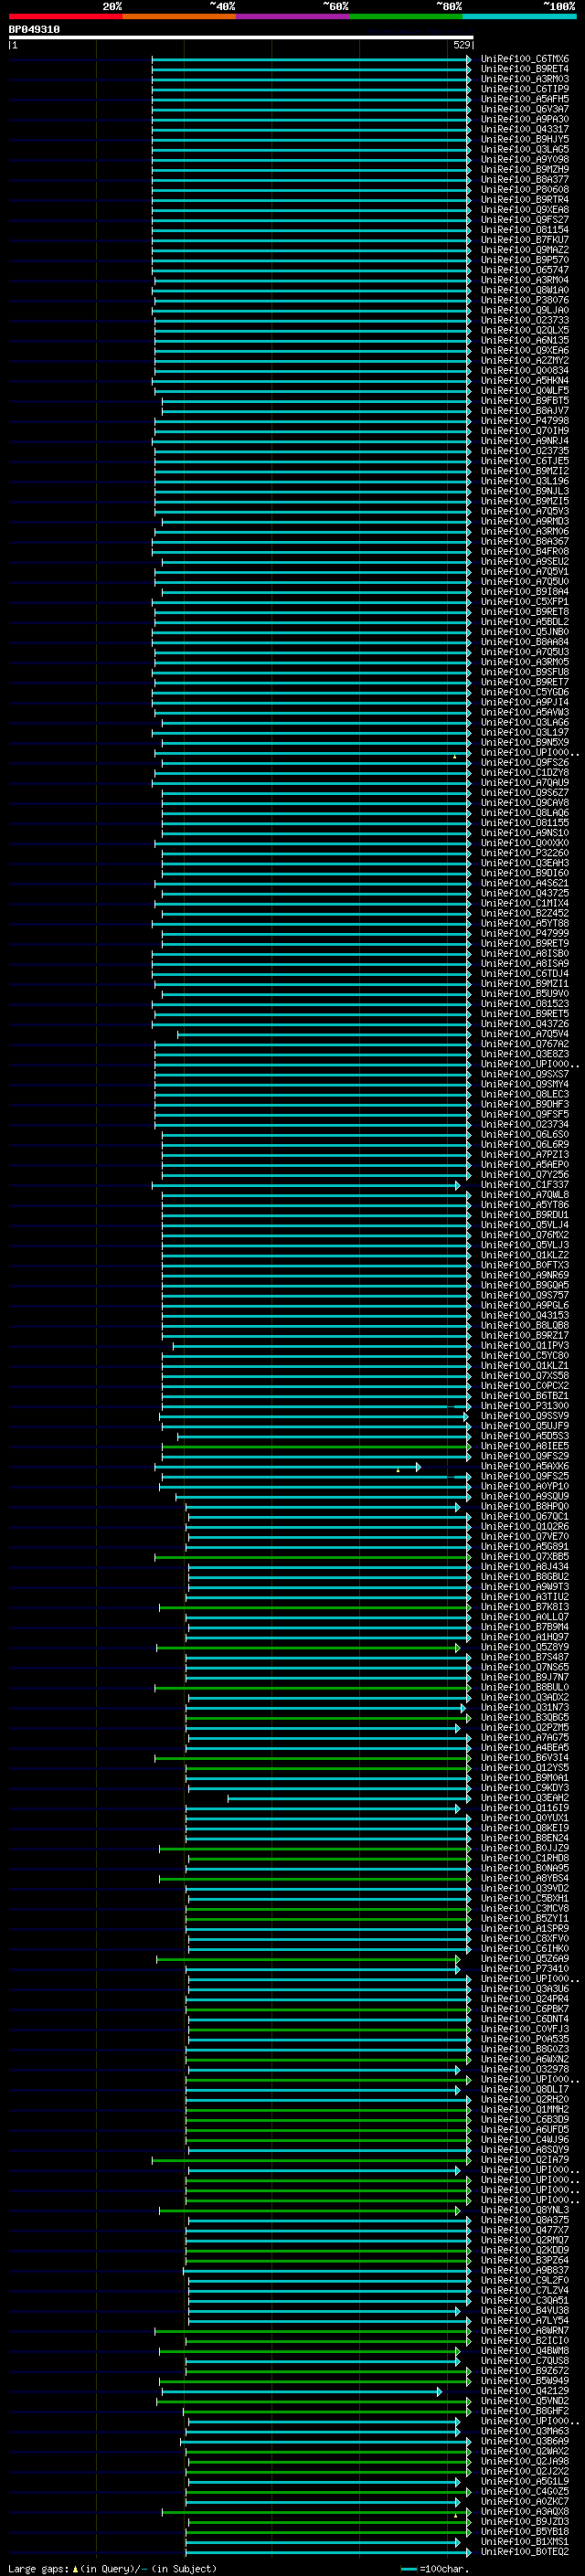Click the UniRef100_A7PZI3 label
This screenshot has width=585, height=2576.
tap(525, 1155)
